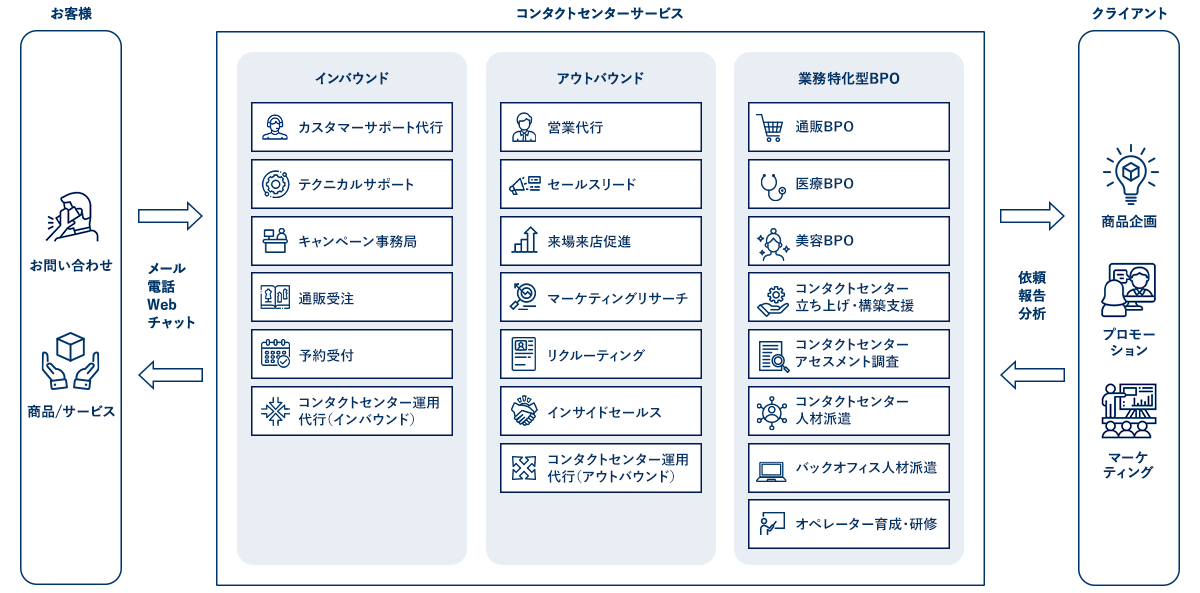Click the lightbulb icon above 商品企画
The height and width of the screenshot is (593, 1200).
1129,175
